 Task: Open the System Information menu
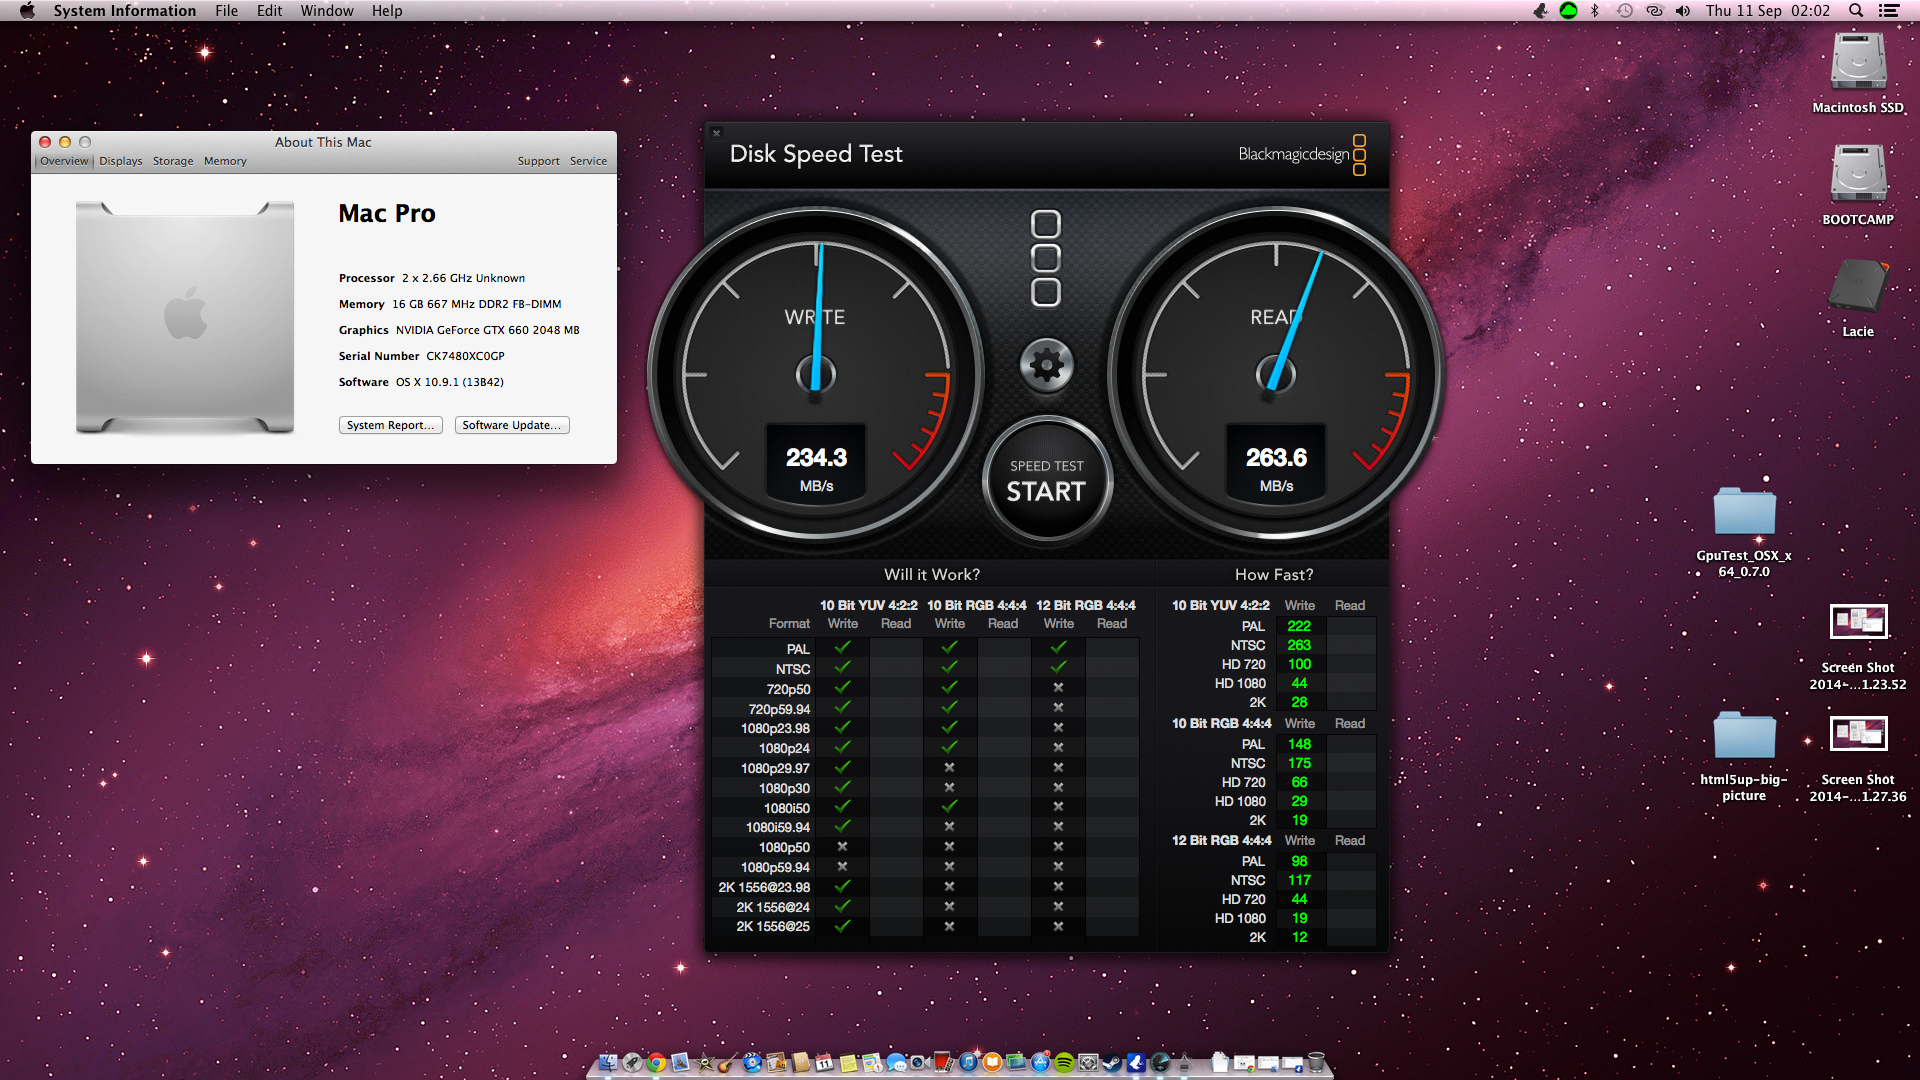125,10
